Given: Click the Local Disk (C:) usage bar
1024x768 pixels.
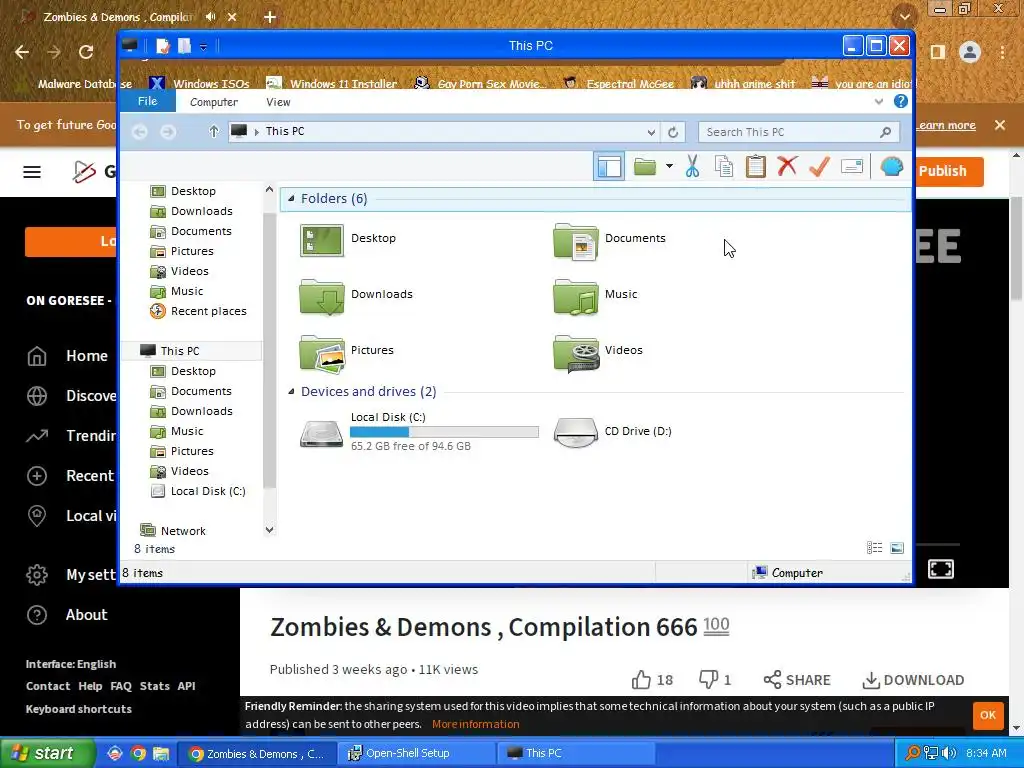Looking at the screenshot, I should click(444, 432).
